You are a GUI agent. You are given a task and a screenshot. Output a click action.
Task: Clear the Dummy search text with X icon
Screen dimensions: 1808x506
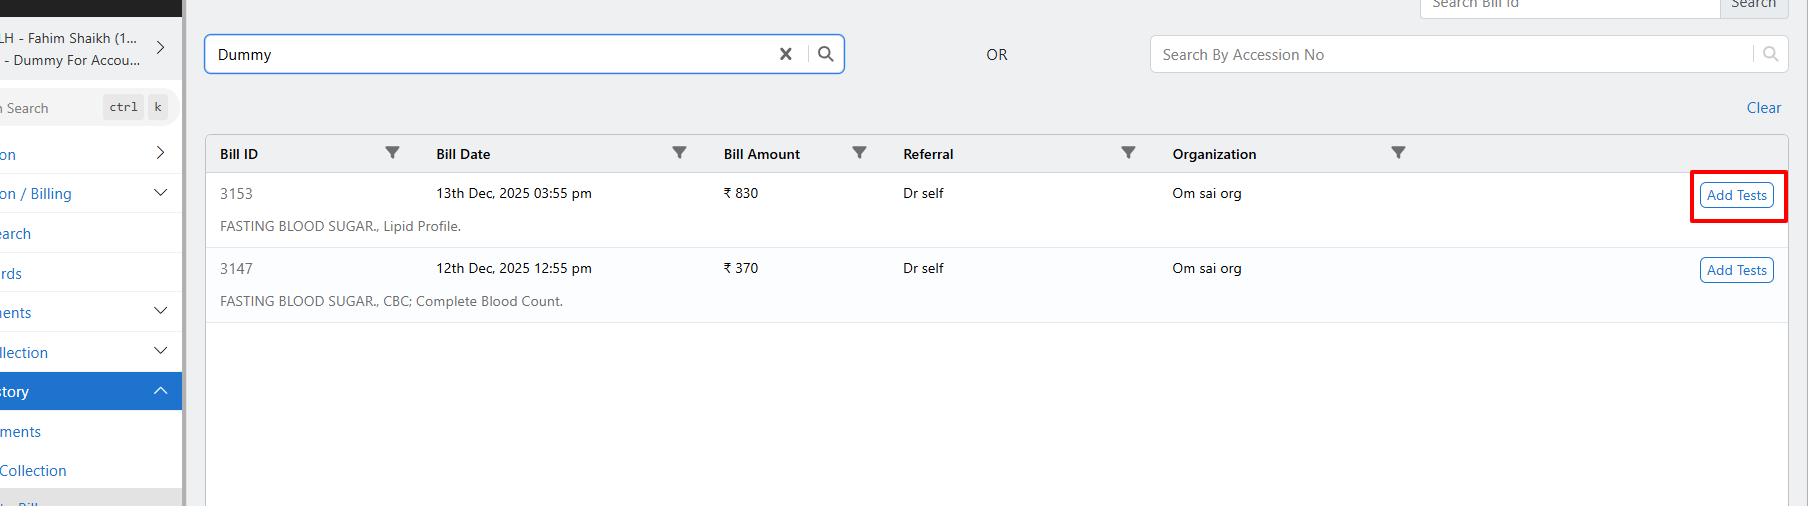[786, 54]
